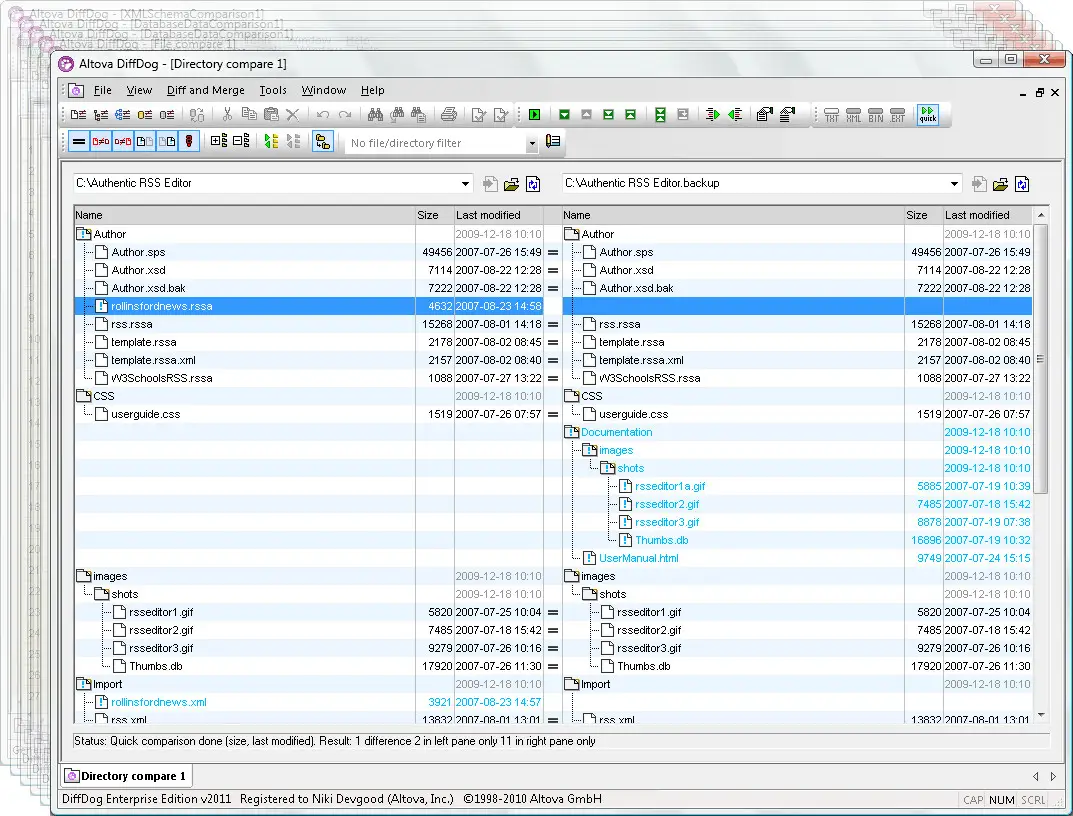1073x816 pixels.
Task: Collapse all directories with the minus icon
Action: (241, 141)
